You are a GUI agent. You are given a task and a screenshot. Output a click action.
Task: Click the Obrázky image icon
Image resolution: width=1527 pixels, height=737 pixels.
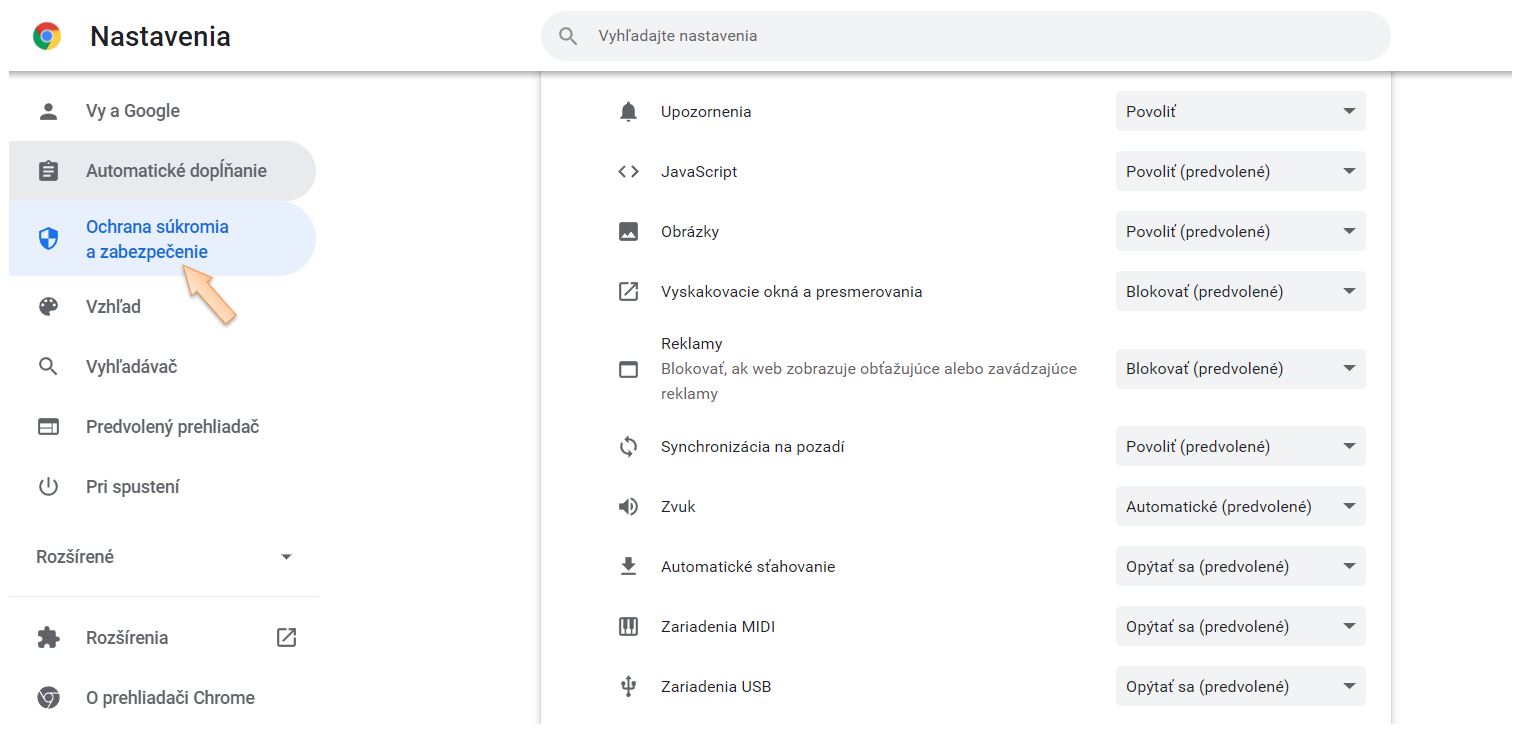coord(628,232)
